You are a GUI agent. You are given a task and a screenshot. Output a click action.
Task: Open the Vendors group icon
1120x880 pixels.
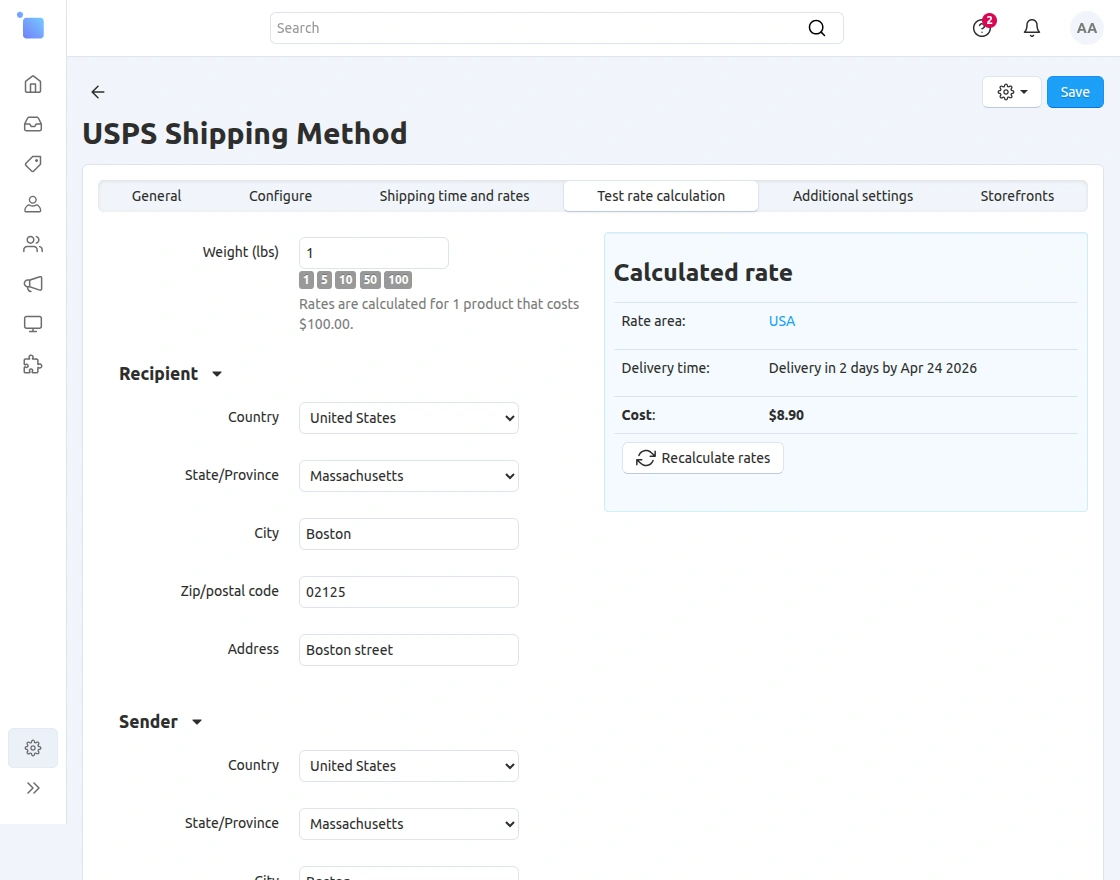pos(33,244)
